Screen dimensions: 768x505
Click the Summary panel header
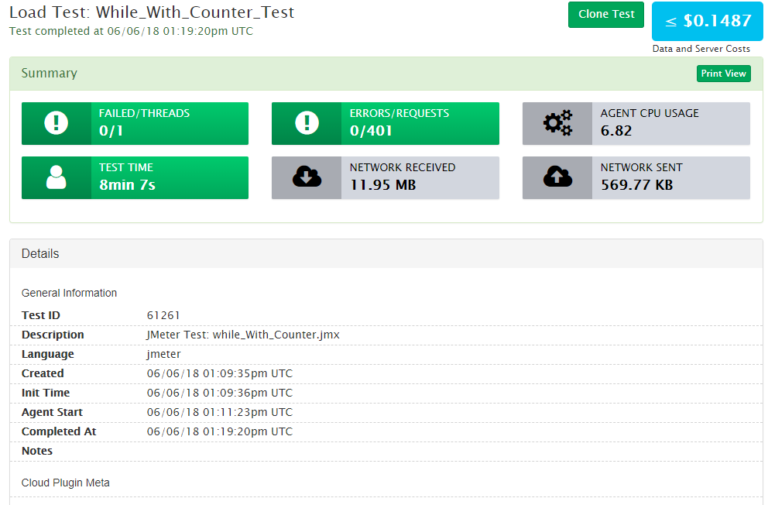(386, 73)
